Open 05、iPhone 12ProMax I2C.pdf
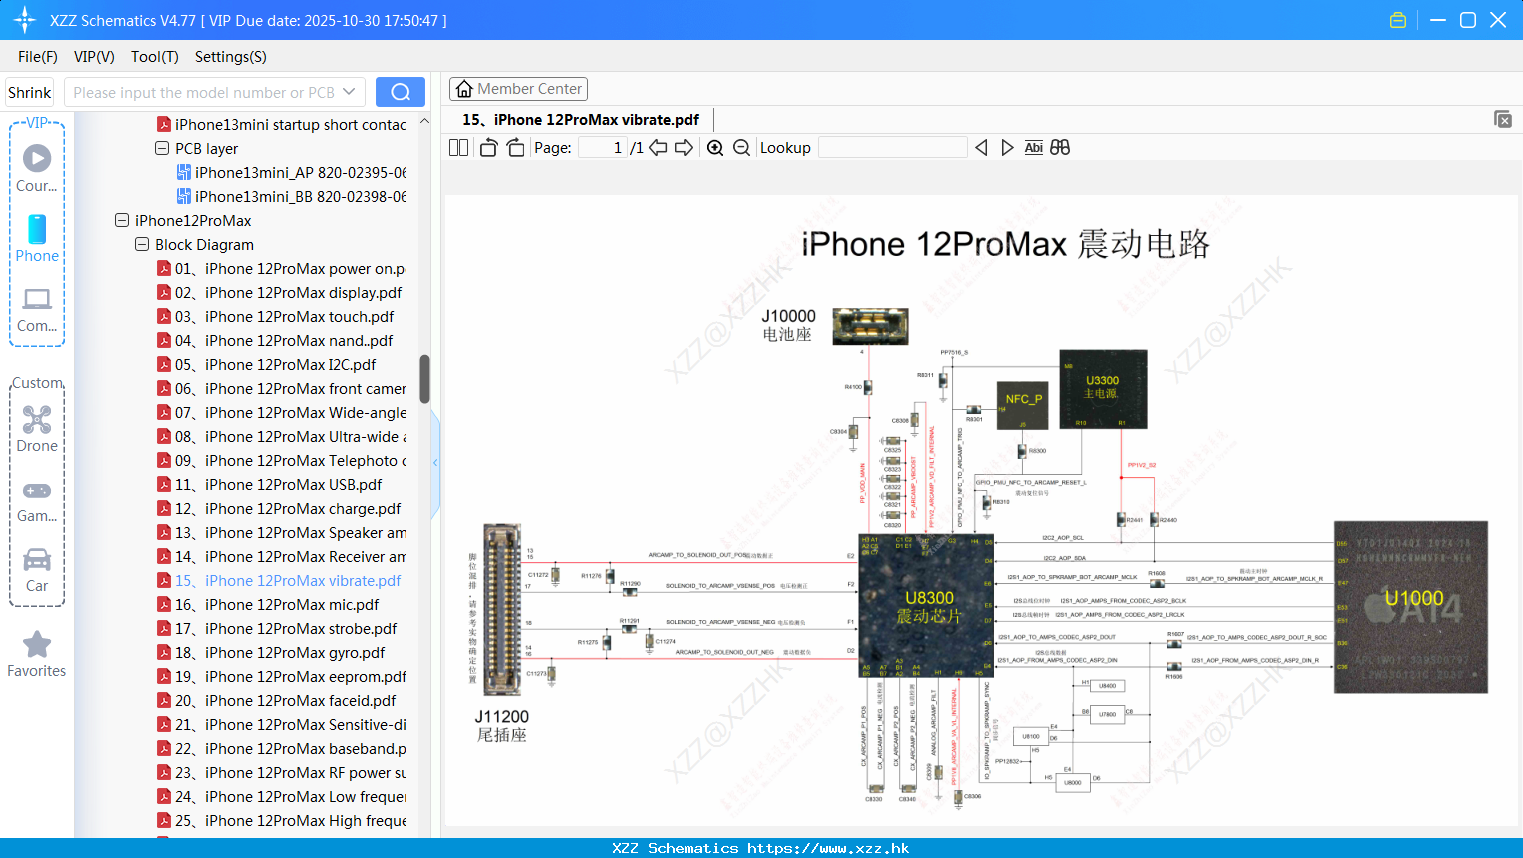Image resolution: width=1523 pixels, height=858 pixels. pyautogui.click(x=266, y=364)
